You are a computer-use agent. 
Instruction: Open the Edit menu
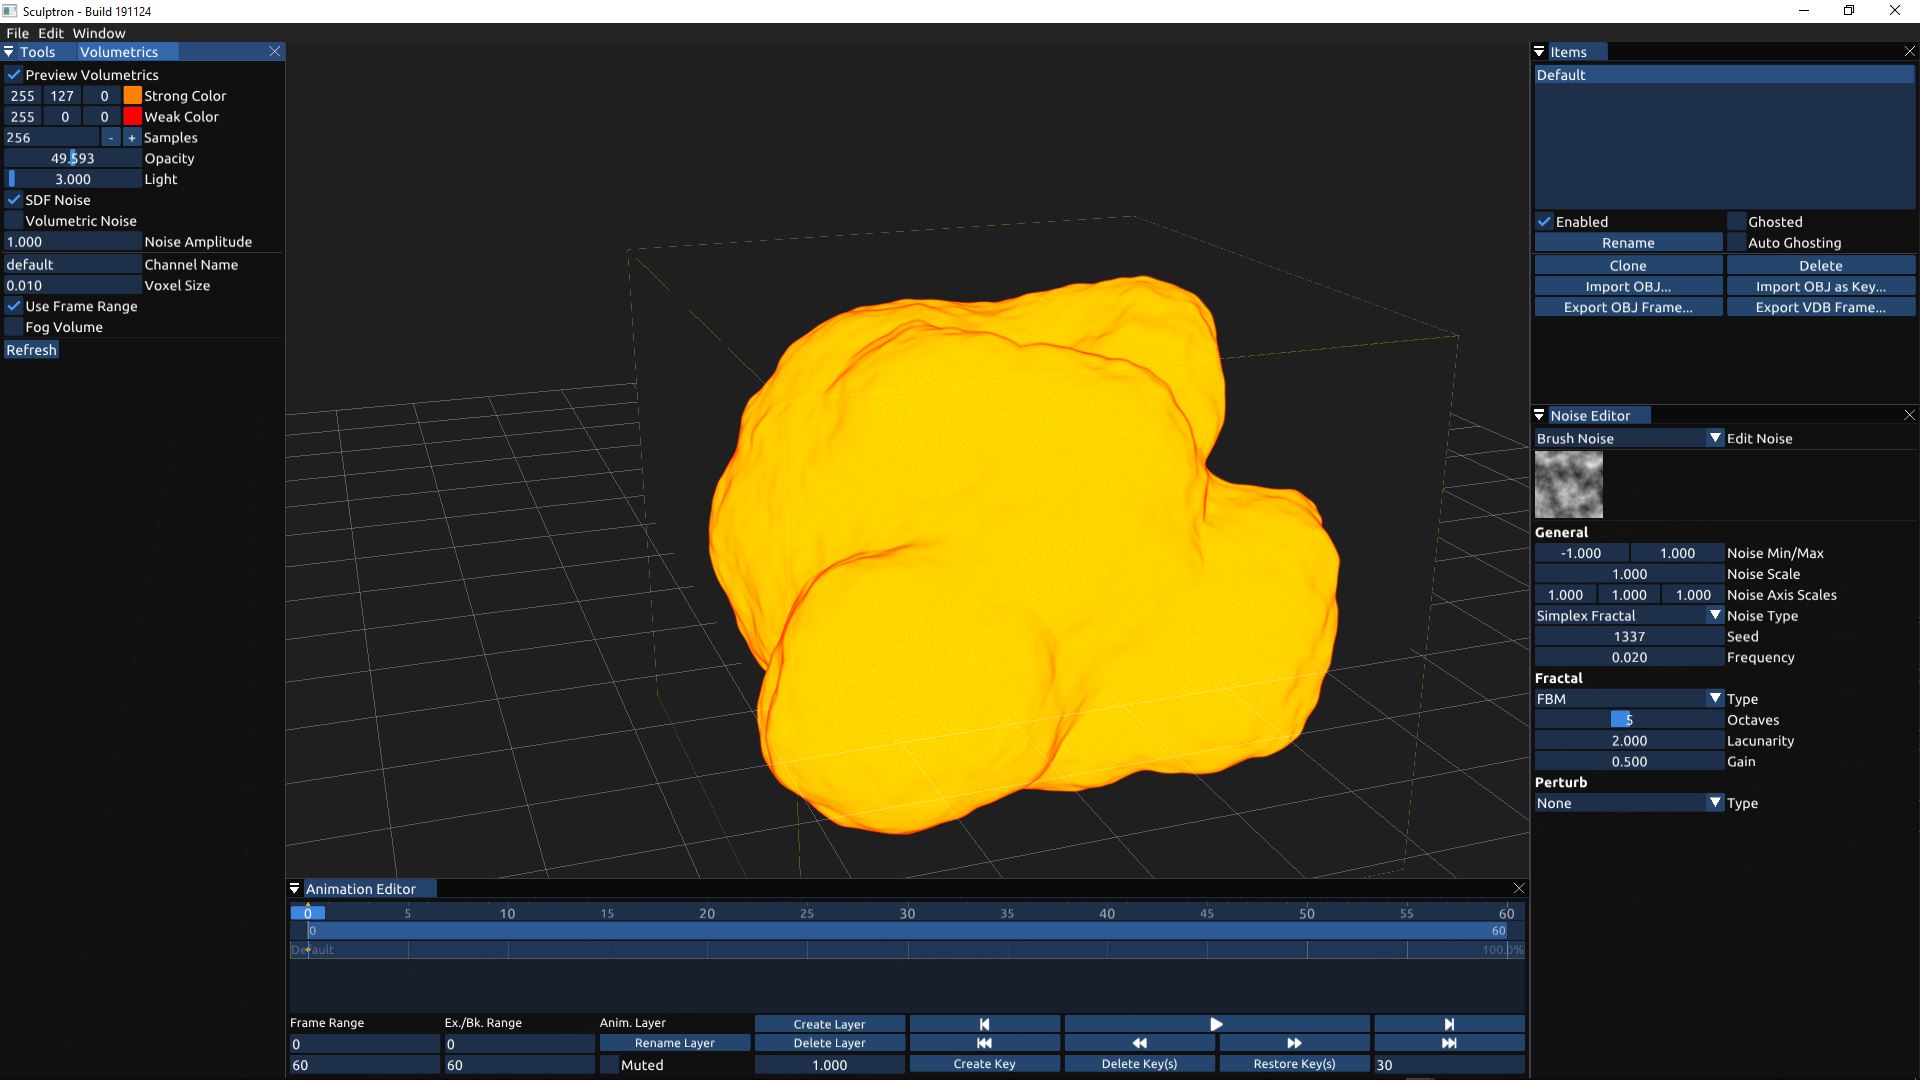51,33
